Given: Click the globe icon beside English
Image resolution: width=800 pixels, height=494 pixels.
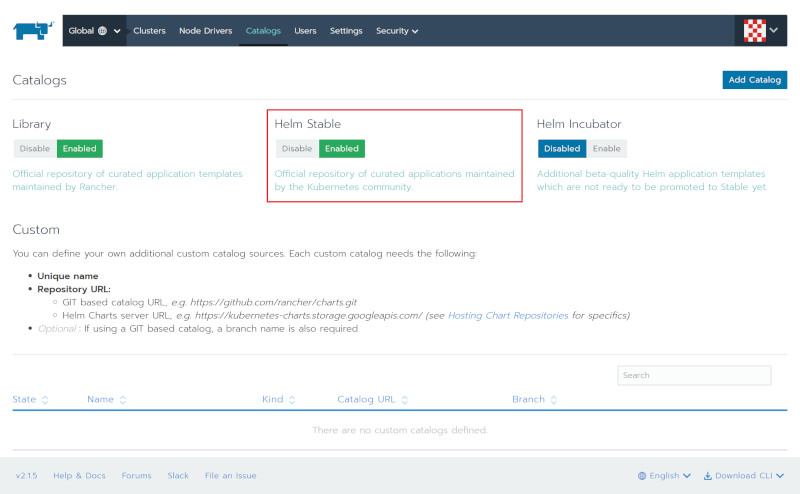Looking at the screenshot, I should (642, 476).
